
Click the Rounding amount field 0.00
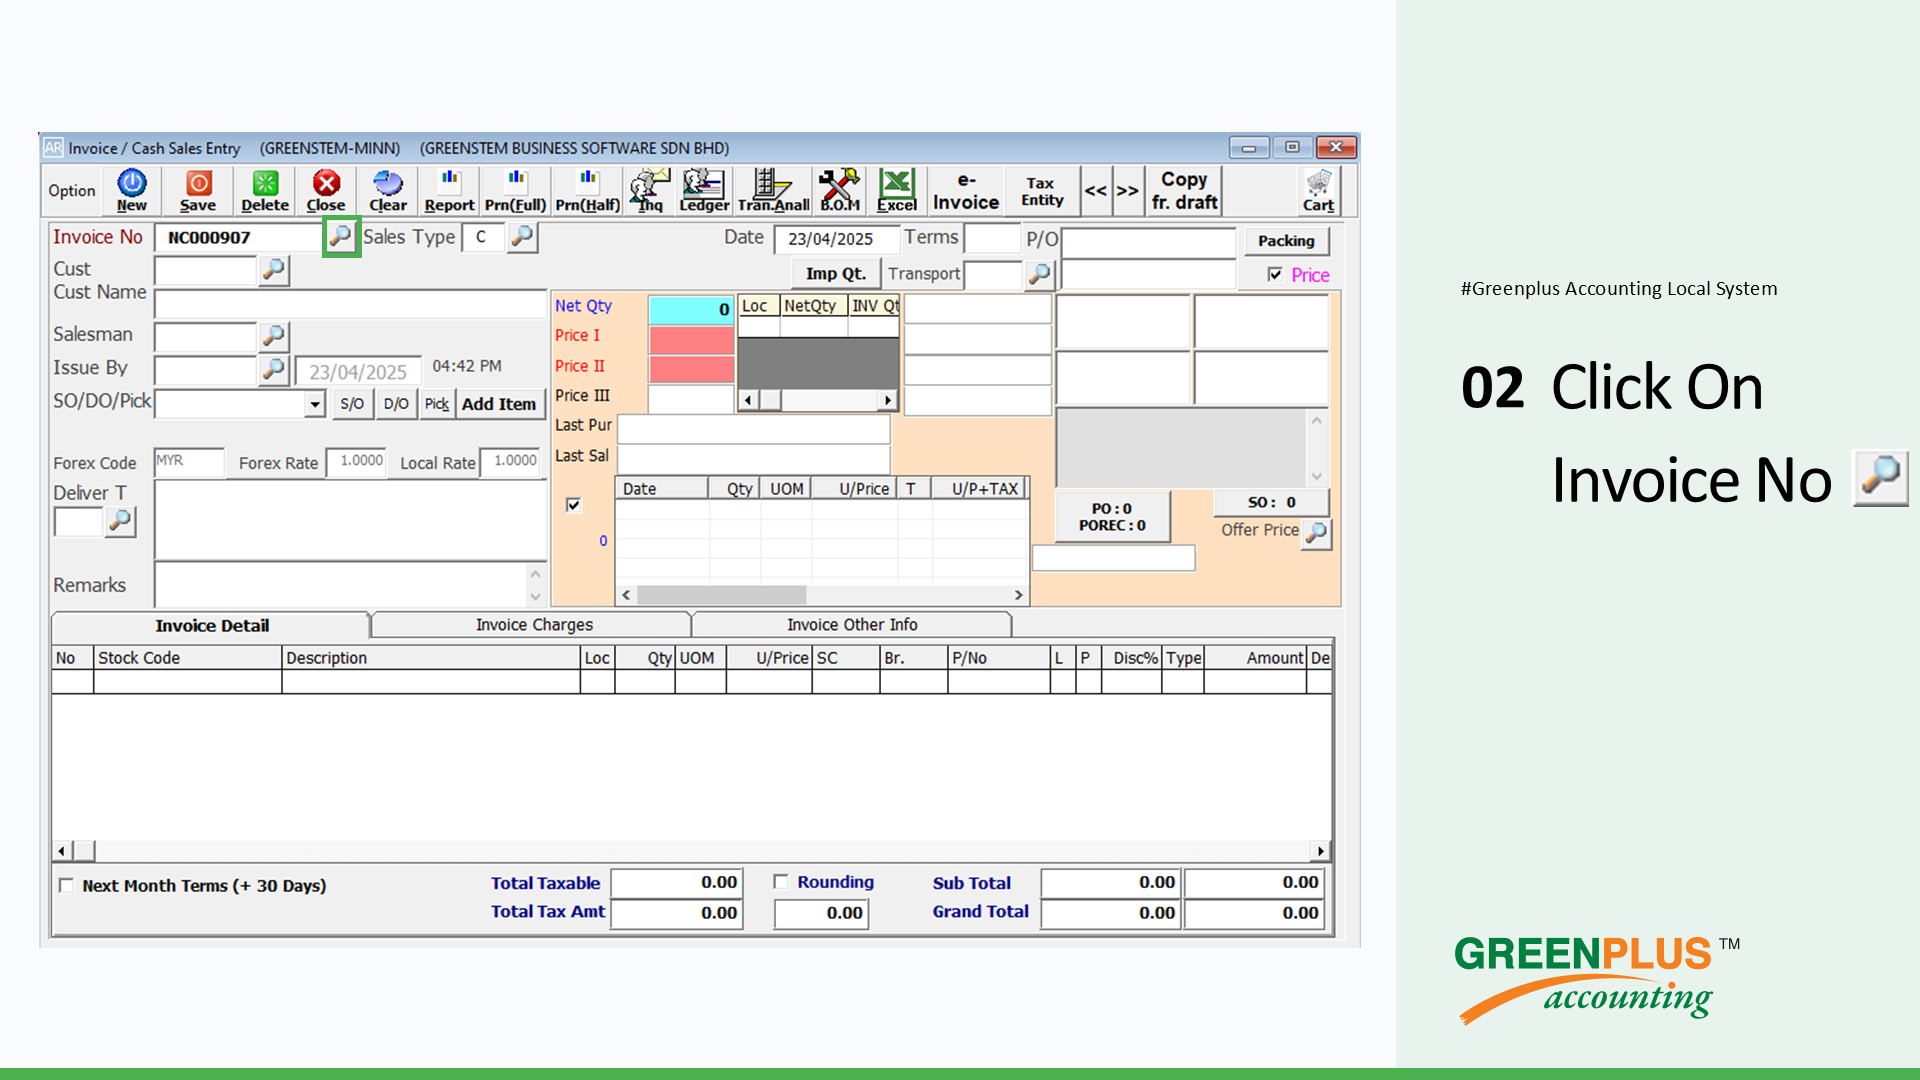click(821, 913)
